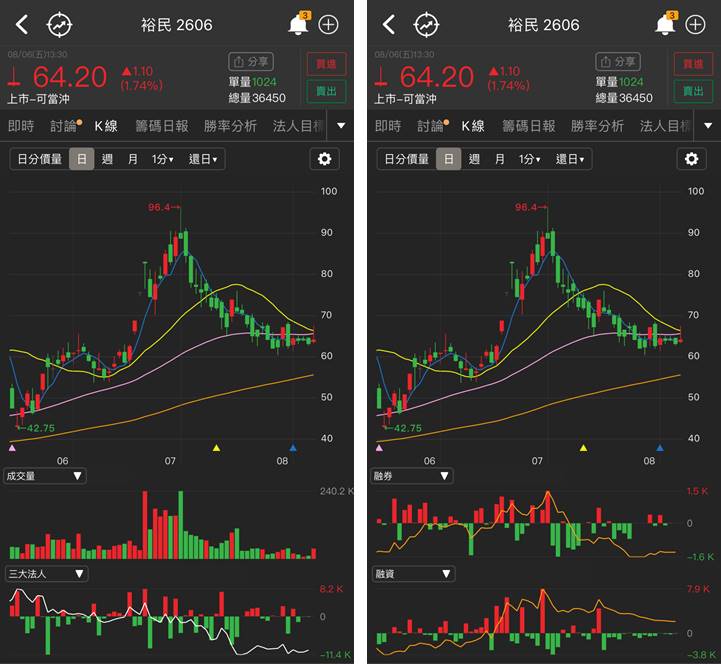Open 勝率分析 tab on right screen
721x664 pixels.
[x=597, y=126]
